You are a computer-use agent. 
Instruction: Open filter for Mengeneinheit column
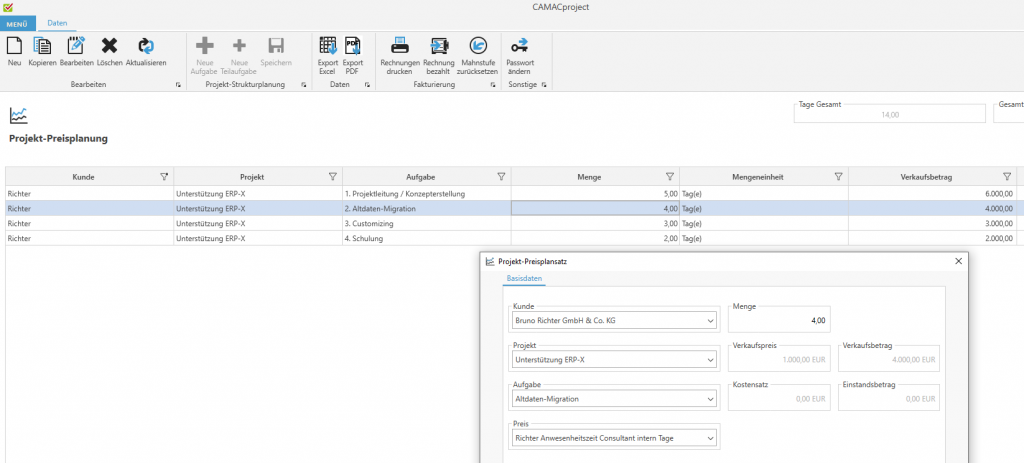pos(838,176)
